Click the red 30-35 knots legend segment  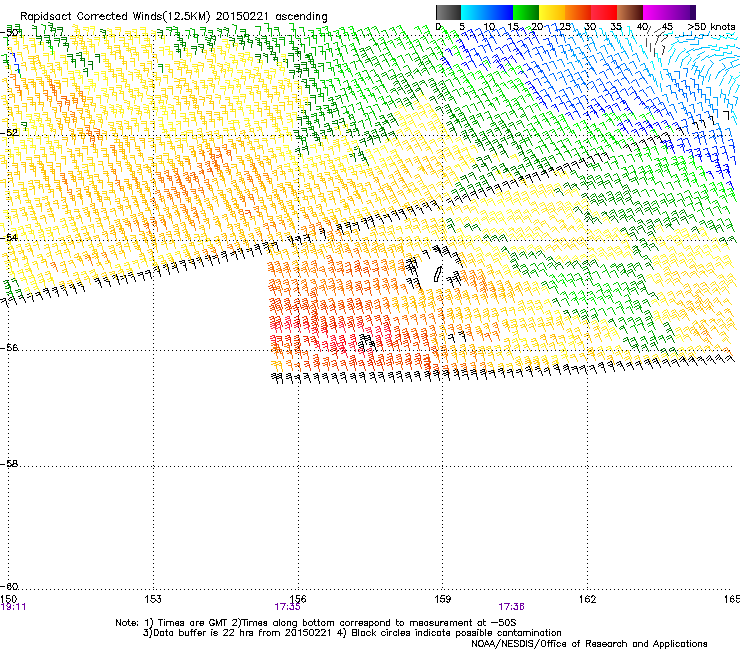click(x=604, y=12)
